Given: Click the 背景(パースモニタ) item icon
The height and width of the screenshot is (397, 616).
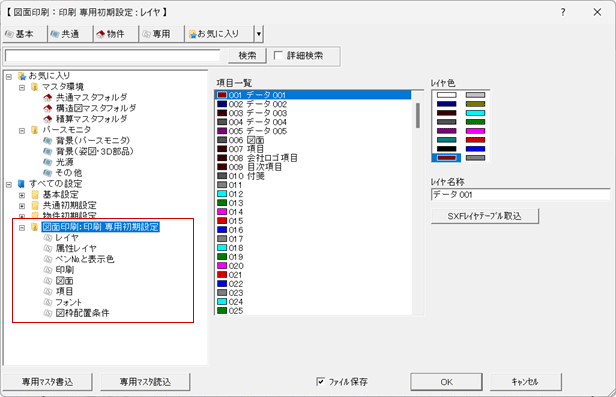Looking at the screenshot, I should [x=48, y=141].
